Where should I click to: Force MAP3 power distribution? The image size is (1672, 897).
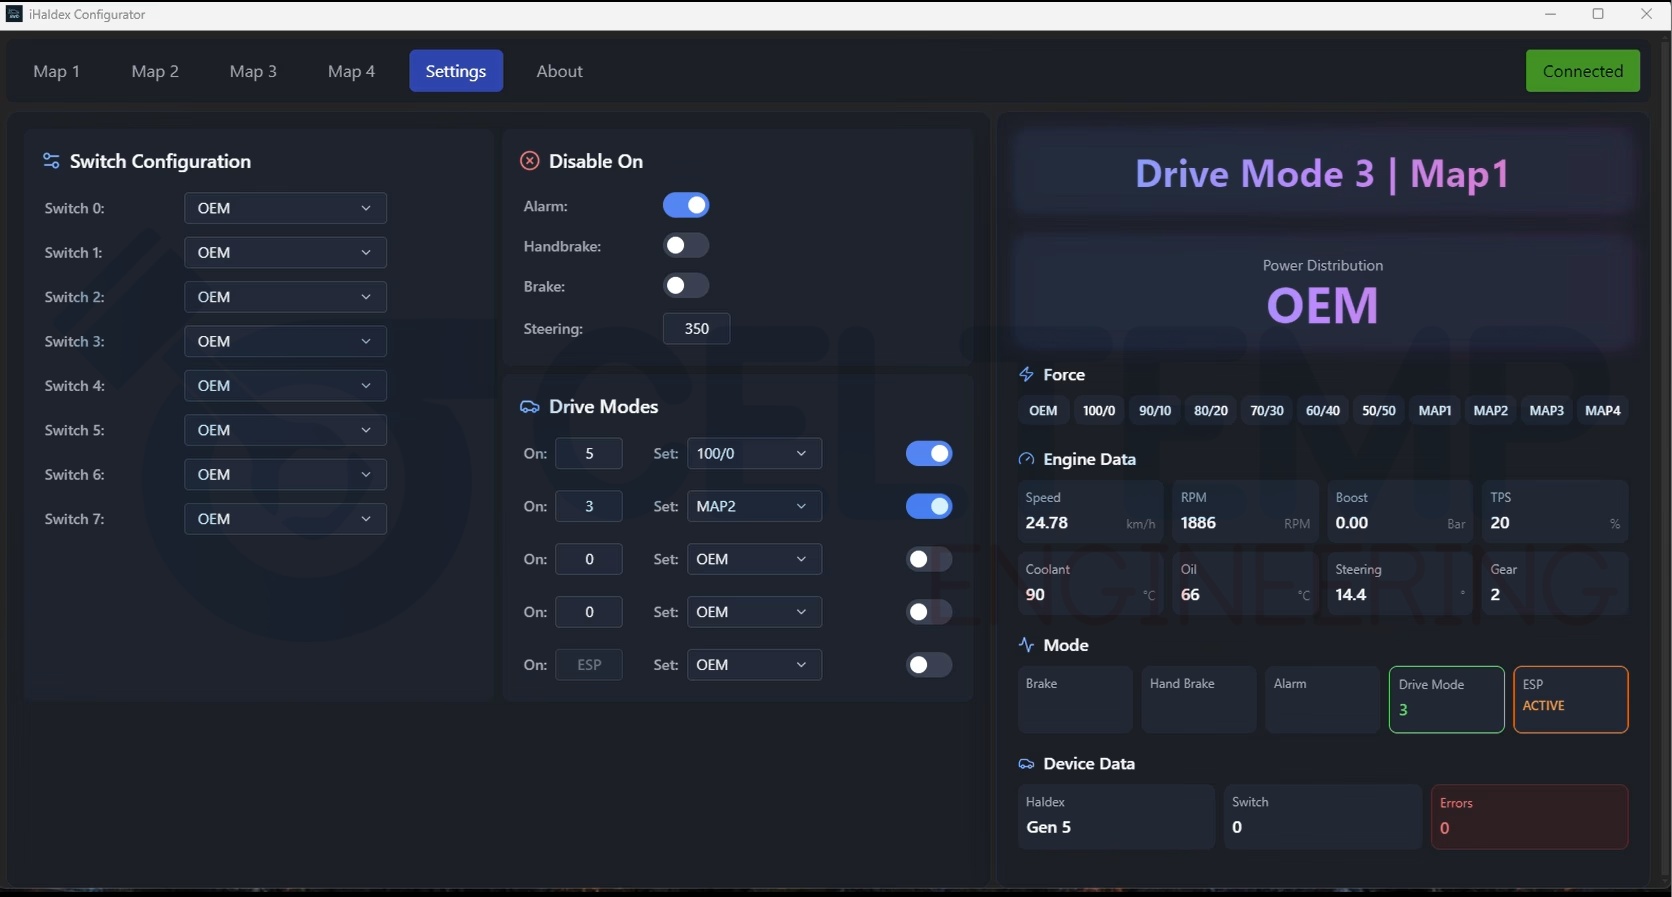coord(1547,411)
